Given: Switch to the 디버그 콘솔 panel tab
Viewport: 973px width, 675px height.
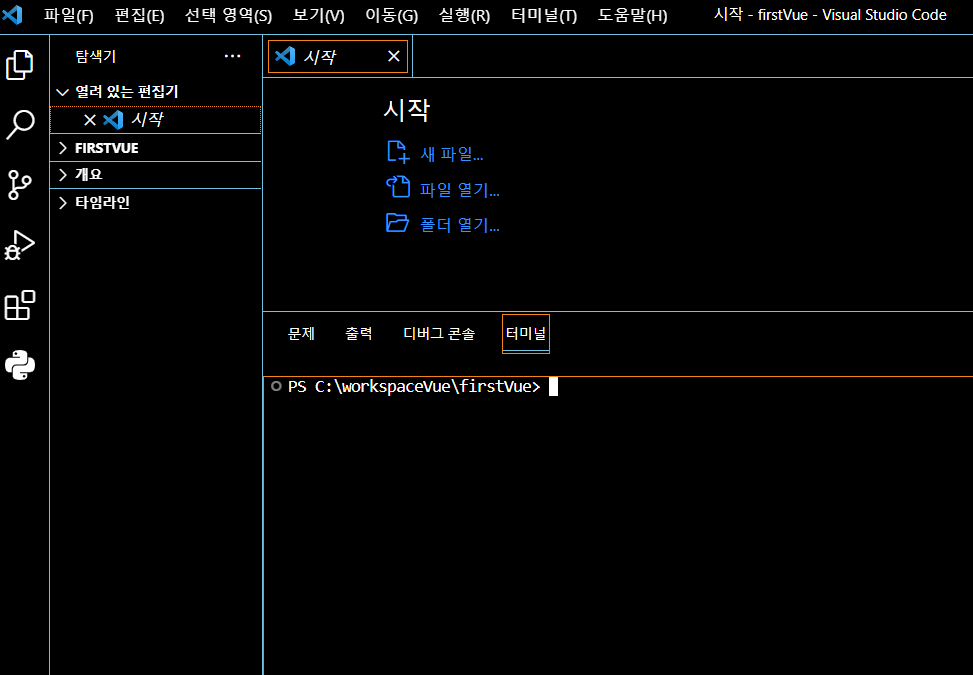Looking at the screenshot, I should tap(439, 334).
